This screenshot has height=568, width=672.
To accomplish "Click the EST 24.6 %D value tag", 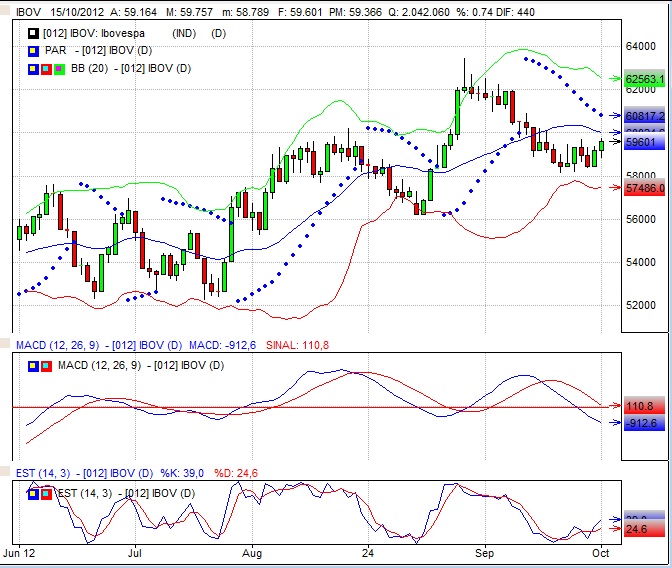I will point(639,528).
